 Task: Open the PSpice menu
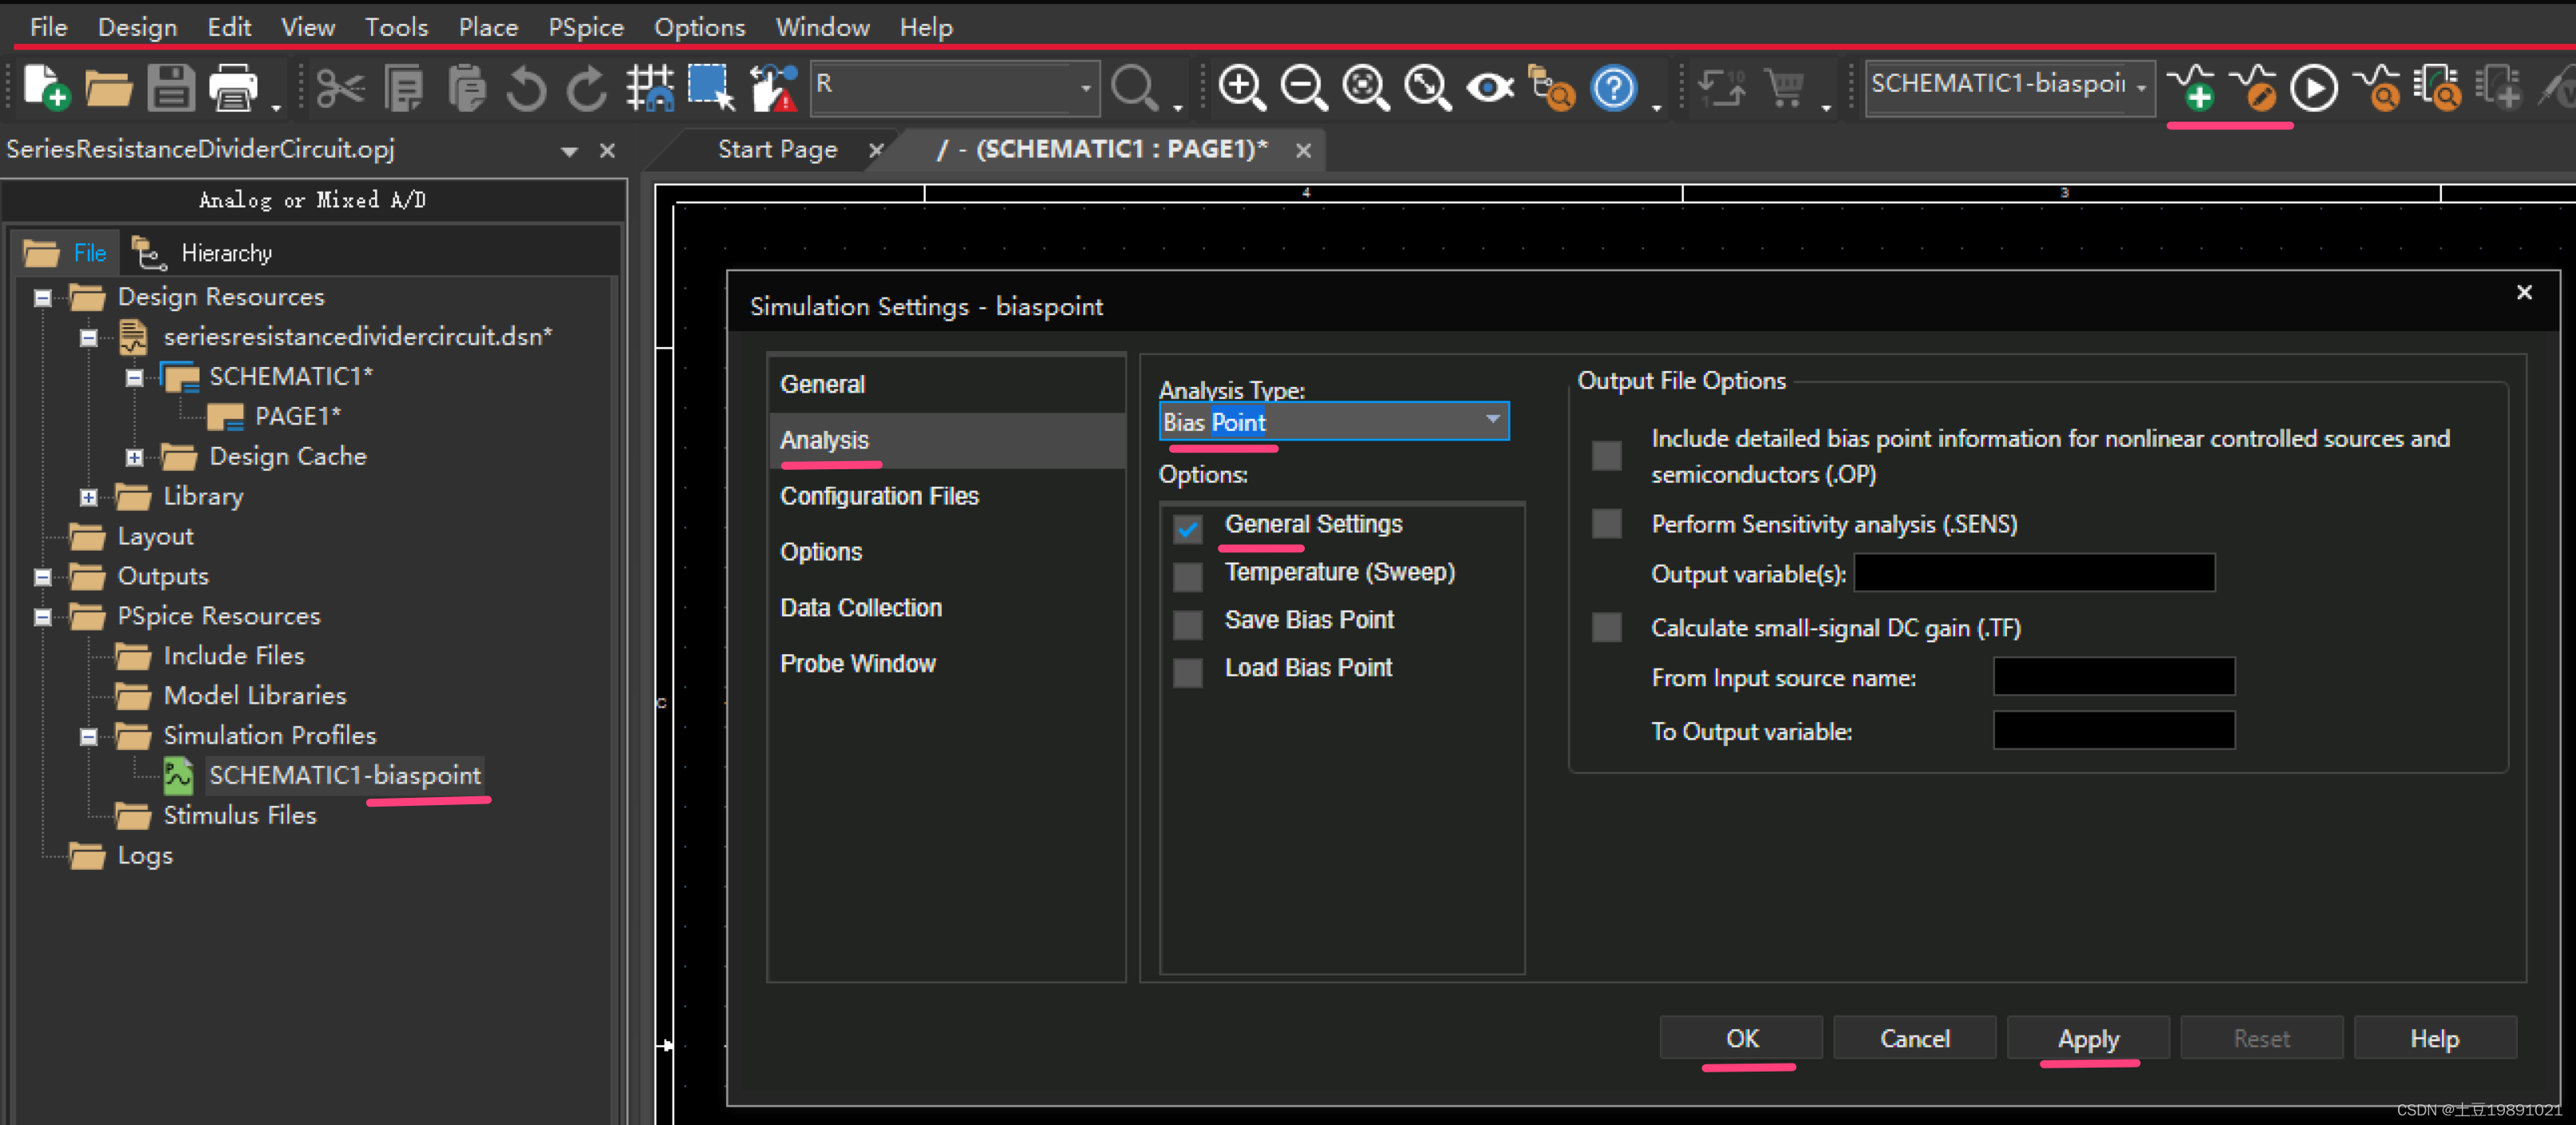pos(585,27)
